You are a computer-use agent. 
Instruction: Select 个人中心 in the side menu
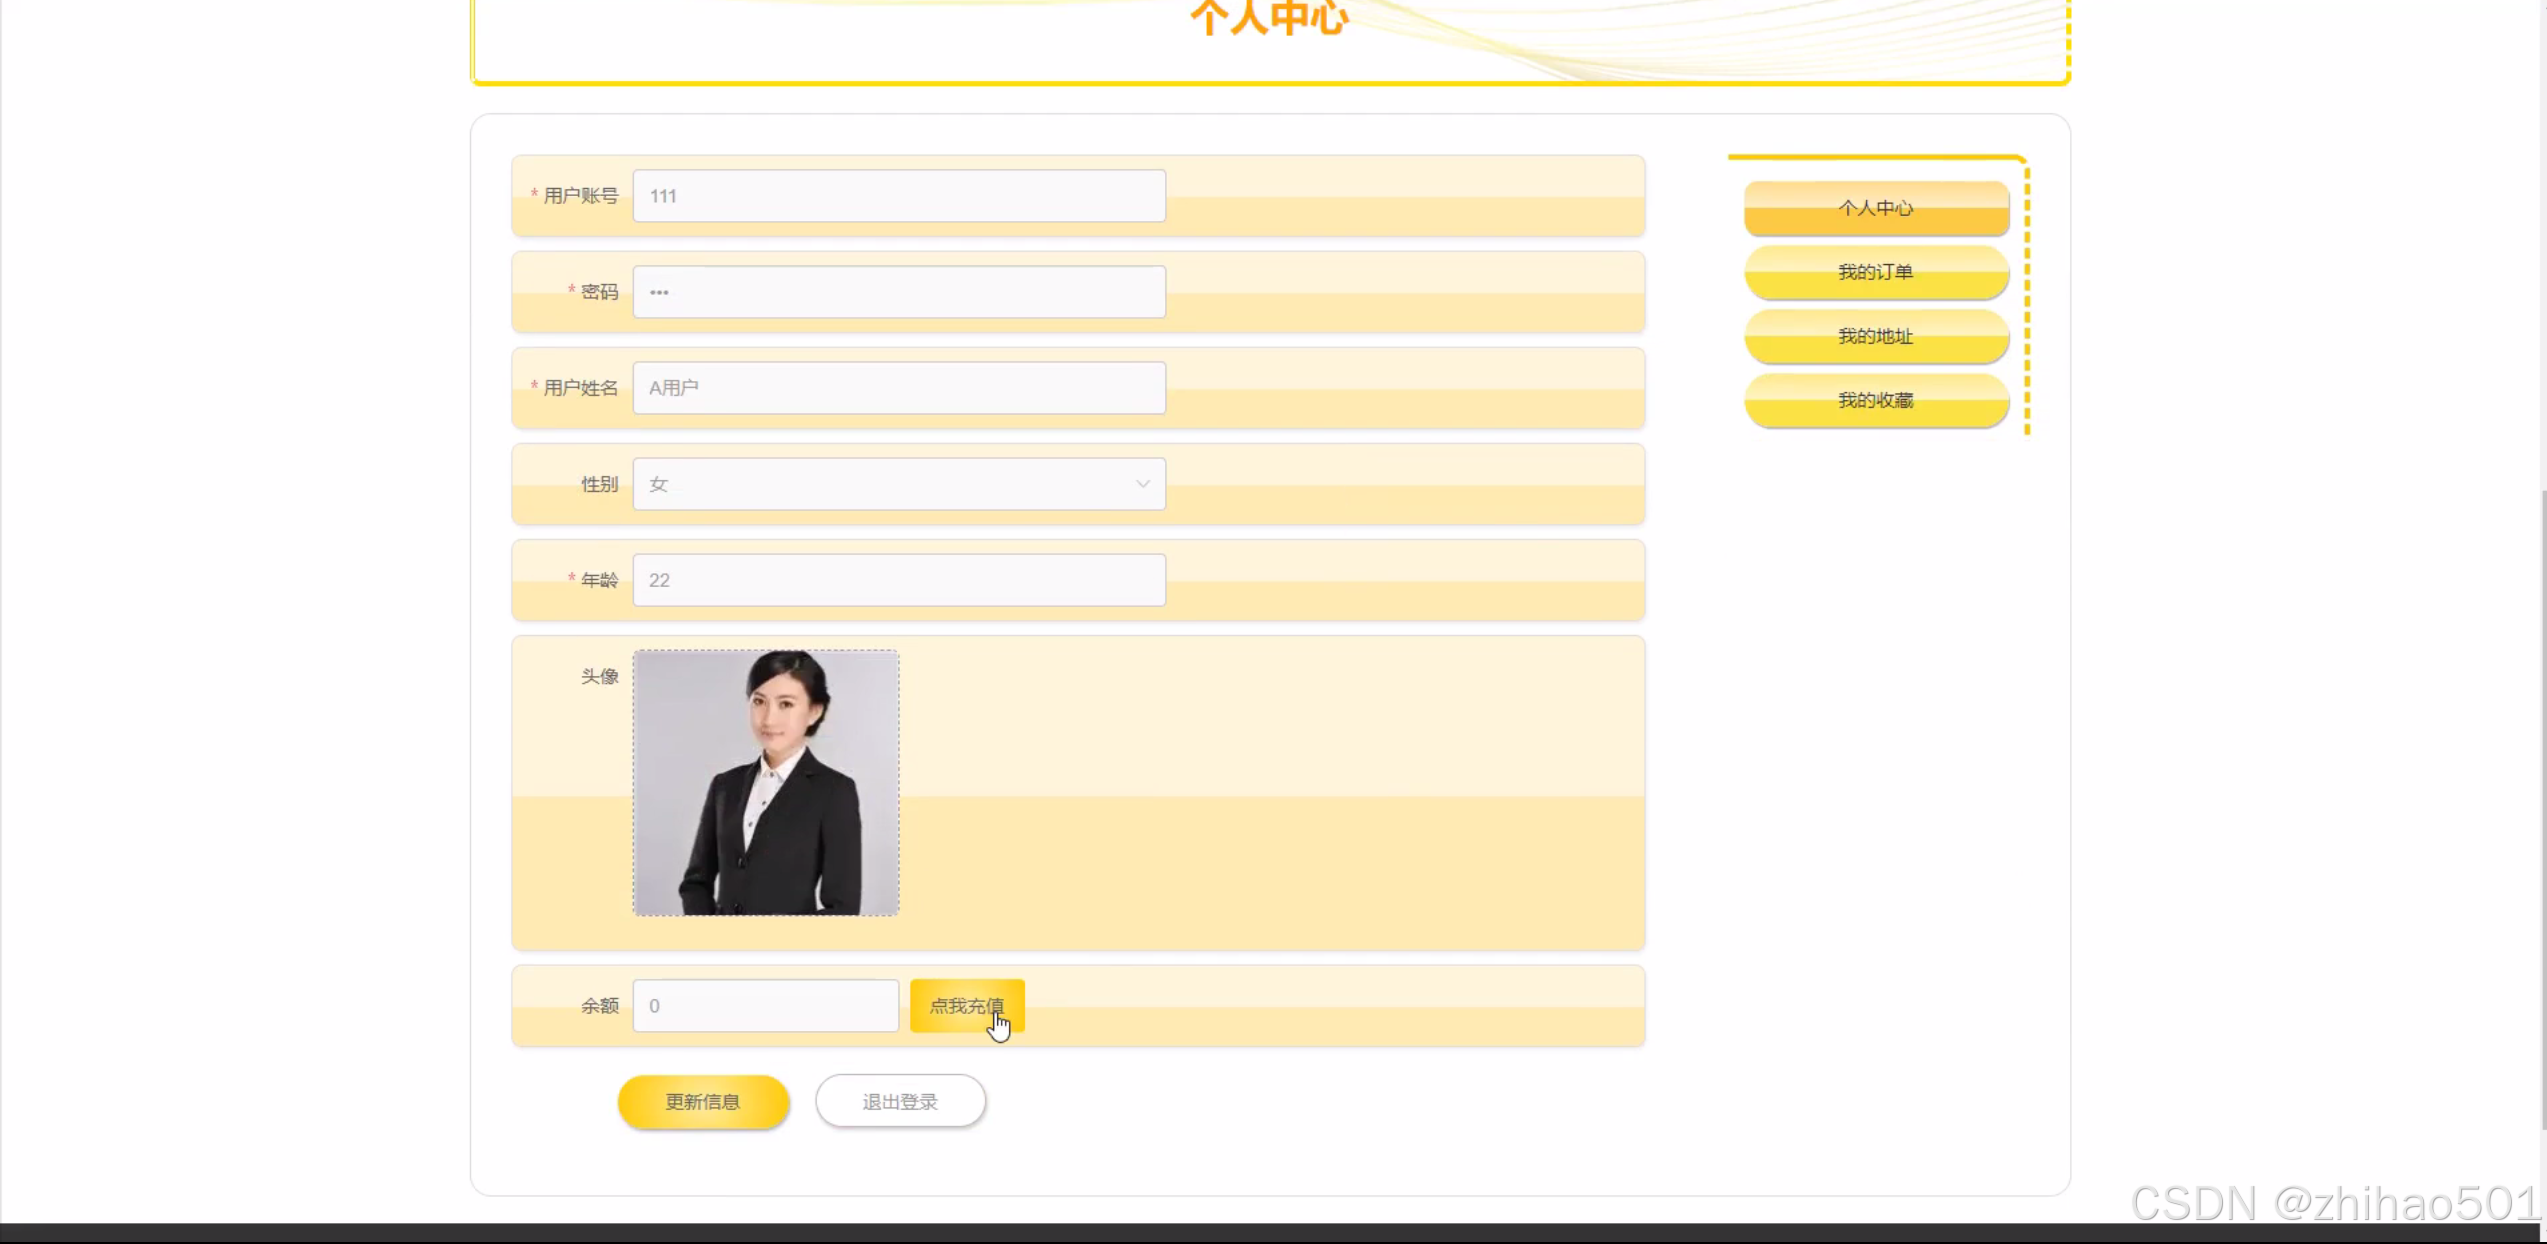click(x=1876, y=208)
